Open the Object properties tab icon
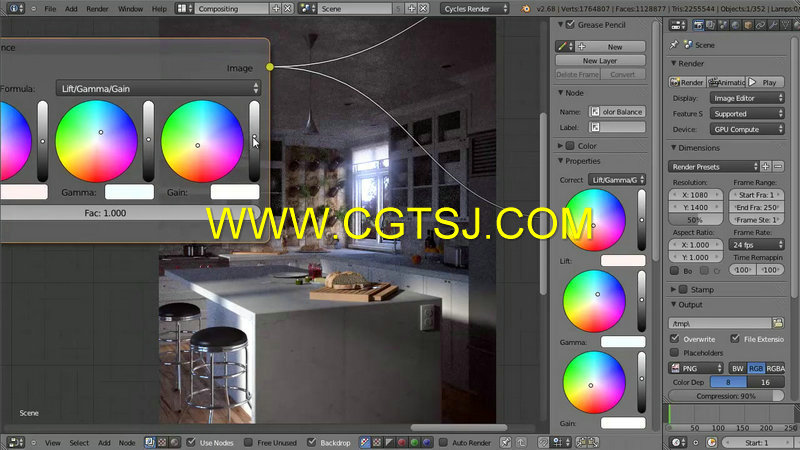The height and width of the screenshot is (450, 800). coord(748,25)
